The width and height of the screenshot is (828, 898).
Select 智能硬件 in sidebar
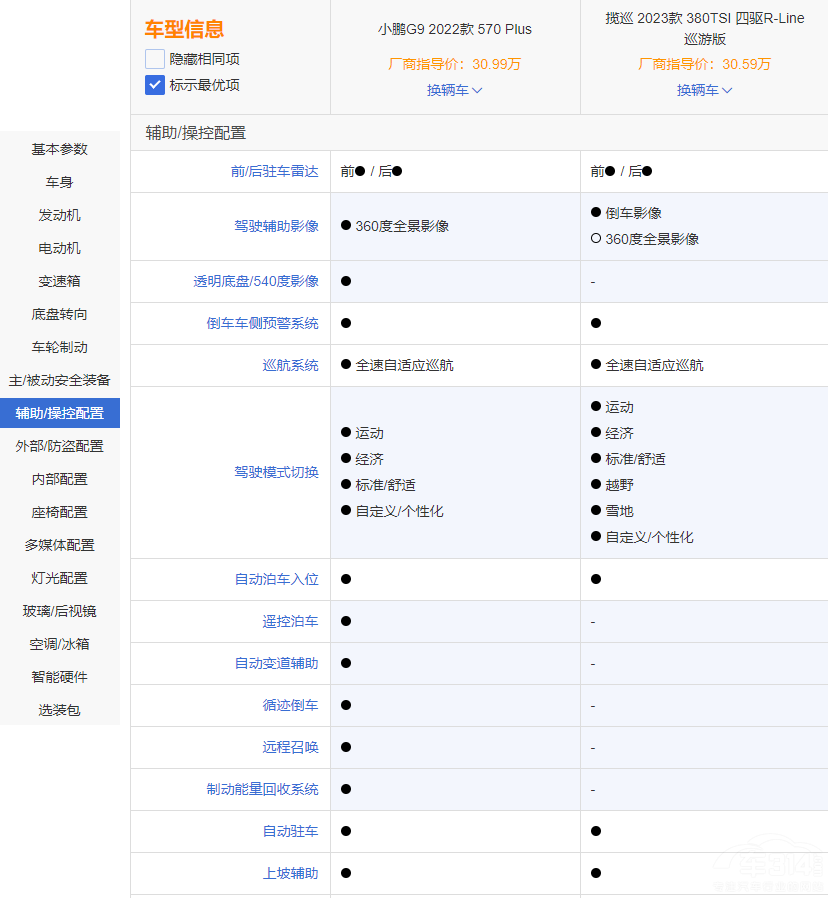pos(60,677)
